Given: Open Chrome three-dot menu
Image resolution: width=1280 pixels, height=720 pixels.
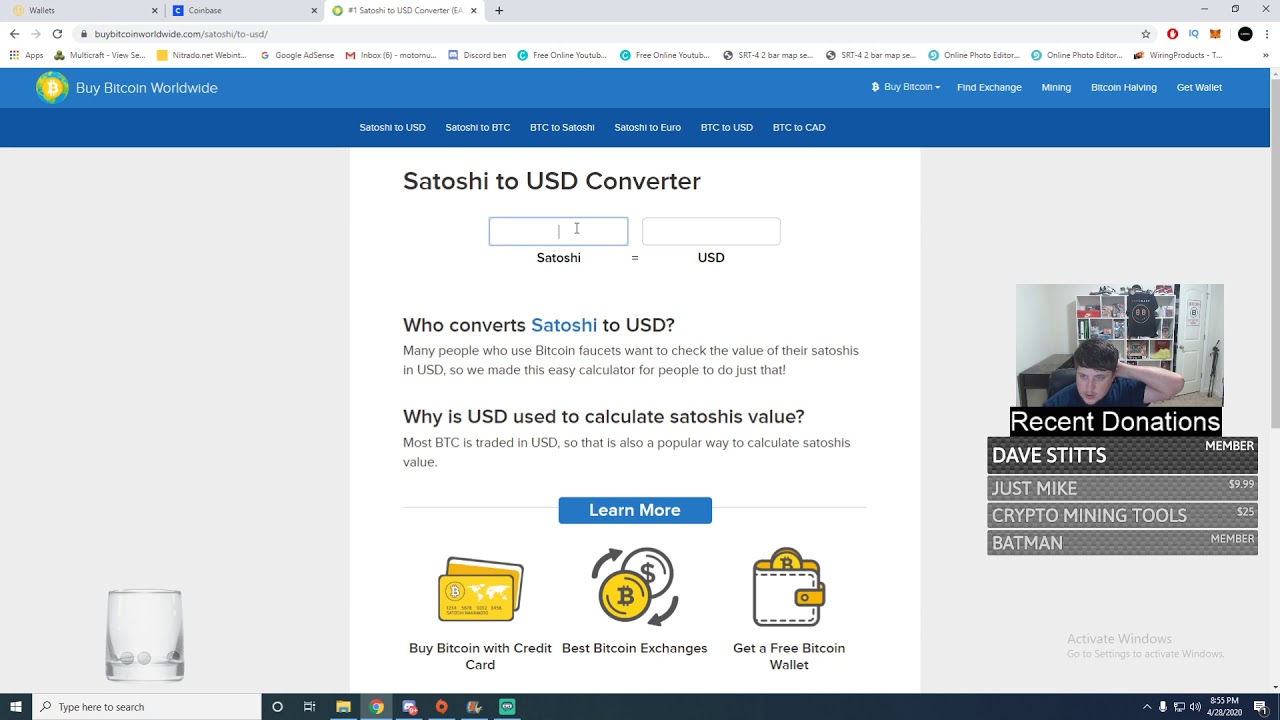Looking at the screenshot, I should [1267, 34].
